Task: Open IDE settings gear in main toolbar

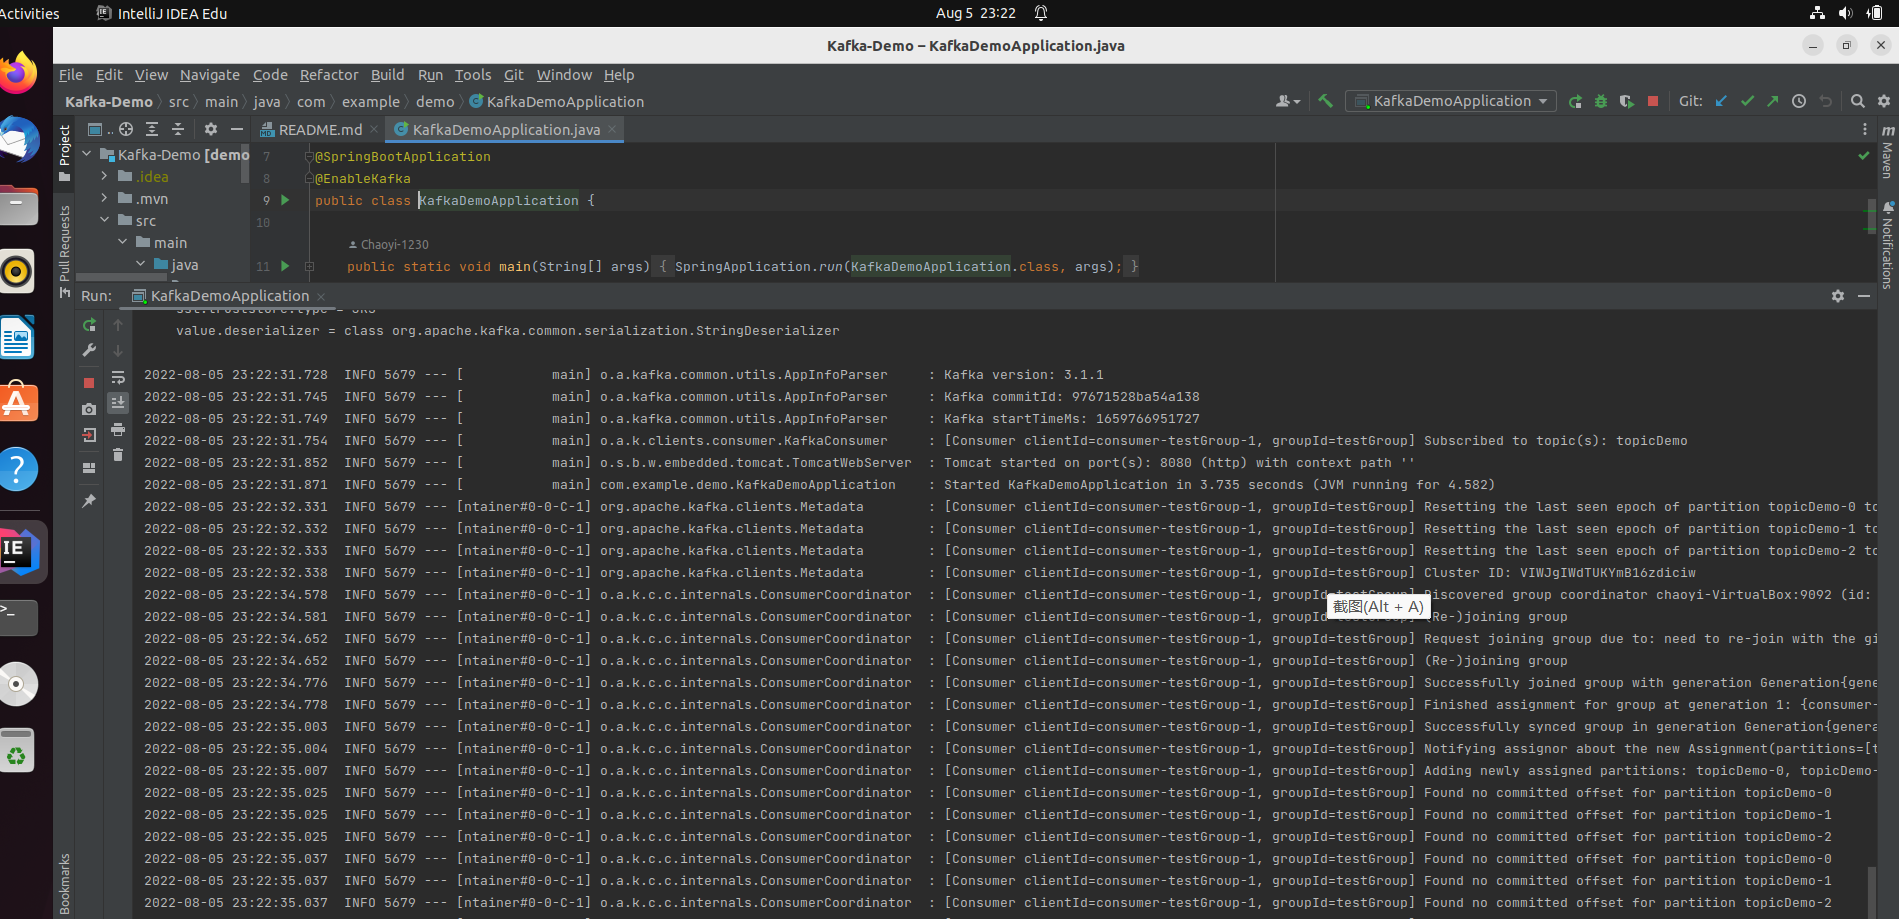Action: tap(1884, 101)
